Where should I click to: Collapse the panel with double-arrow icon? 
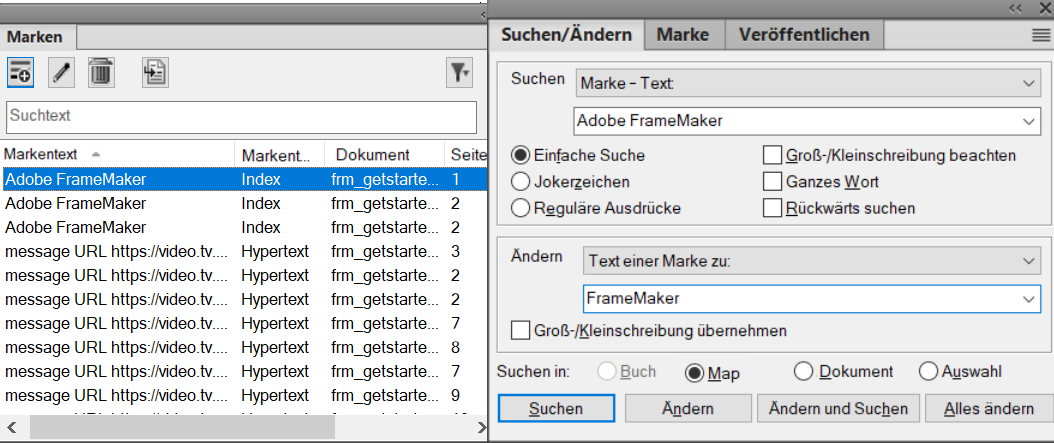pyautogui.click(x=1015, y=7)
